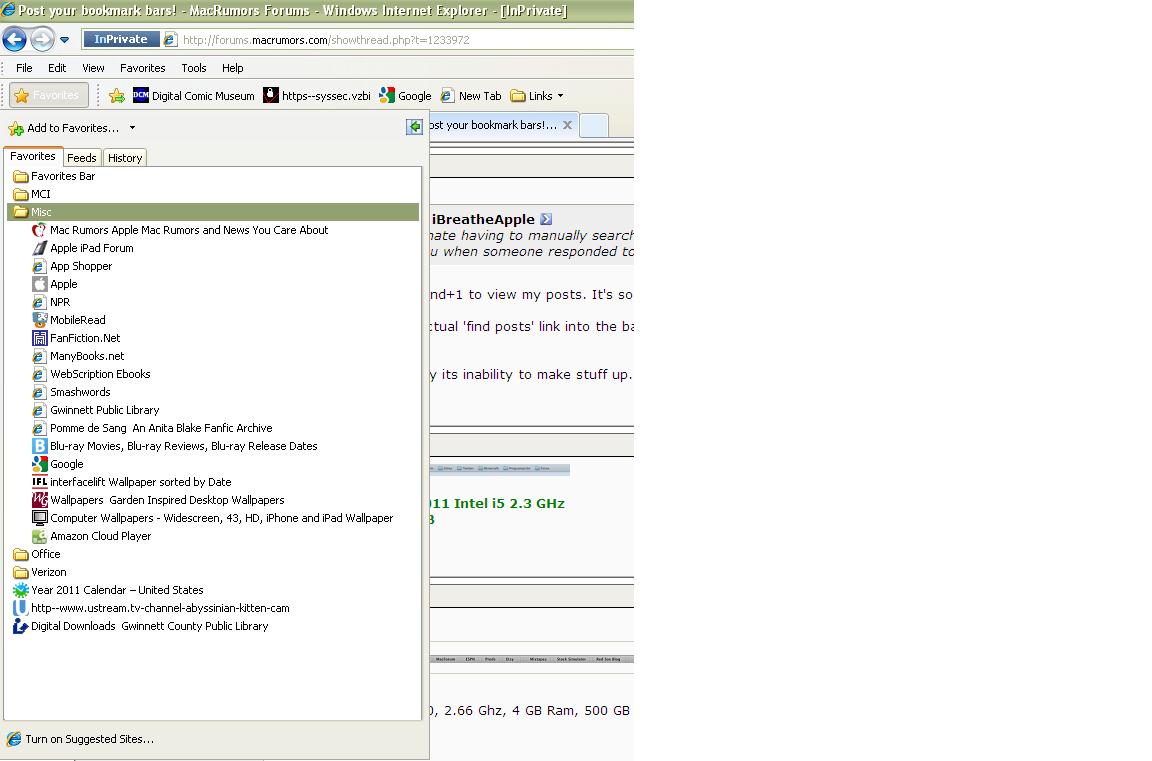Open Blu-ray Movies reviews favorite
1152x761 pixels.
175,446
